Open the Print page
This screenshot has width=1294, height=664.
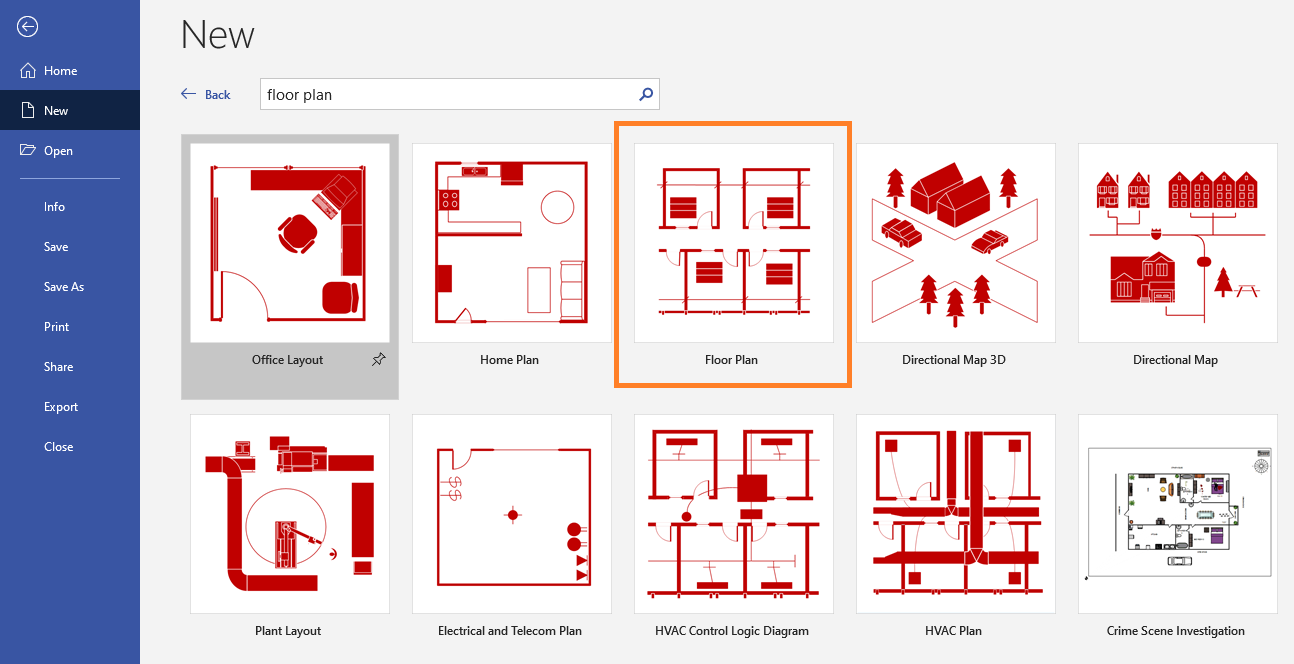[x=56, y=326]
